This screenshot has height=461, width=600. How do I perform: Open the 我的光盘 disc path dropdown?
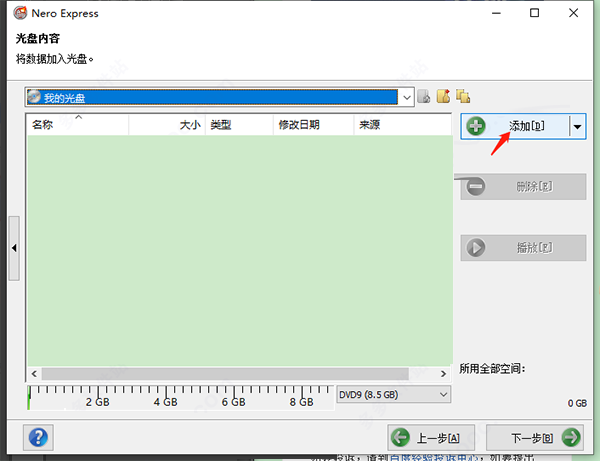pos(407,98)
